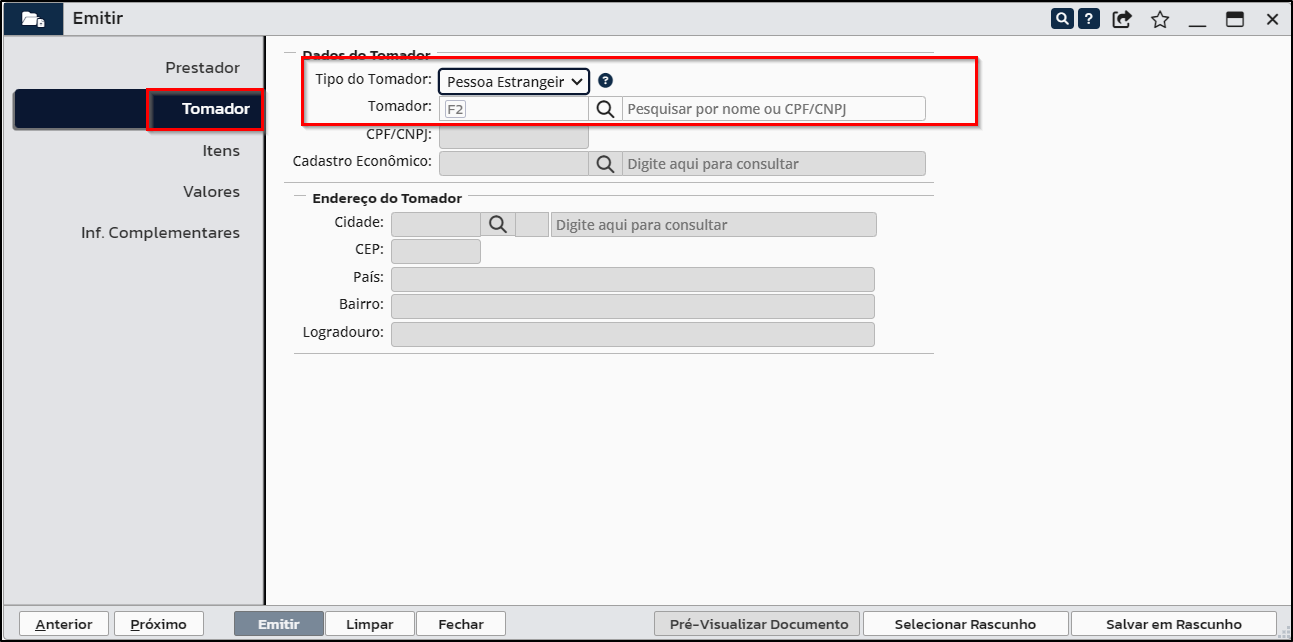This screenshot has width=1293, height=642.
Task: Click the Cidade consult text field
Action: pyautogui.click(x=714, y=225)
